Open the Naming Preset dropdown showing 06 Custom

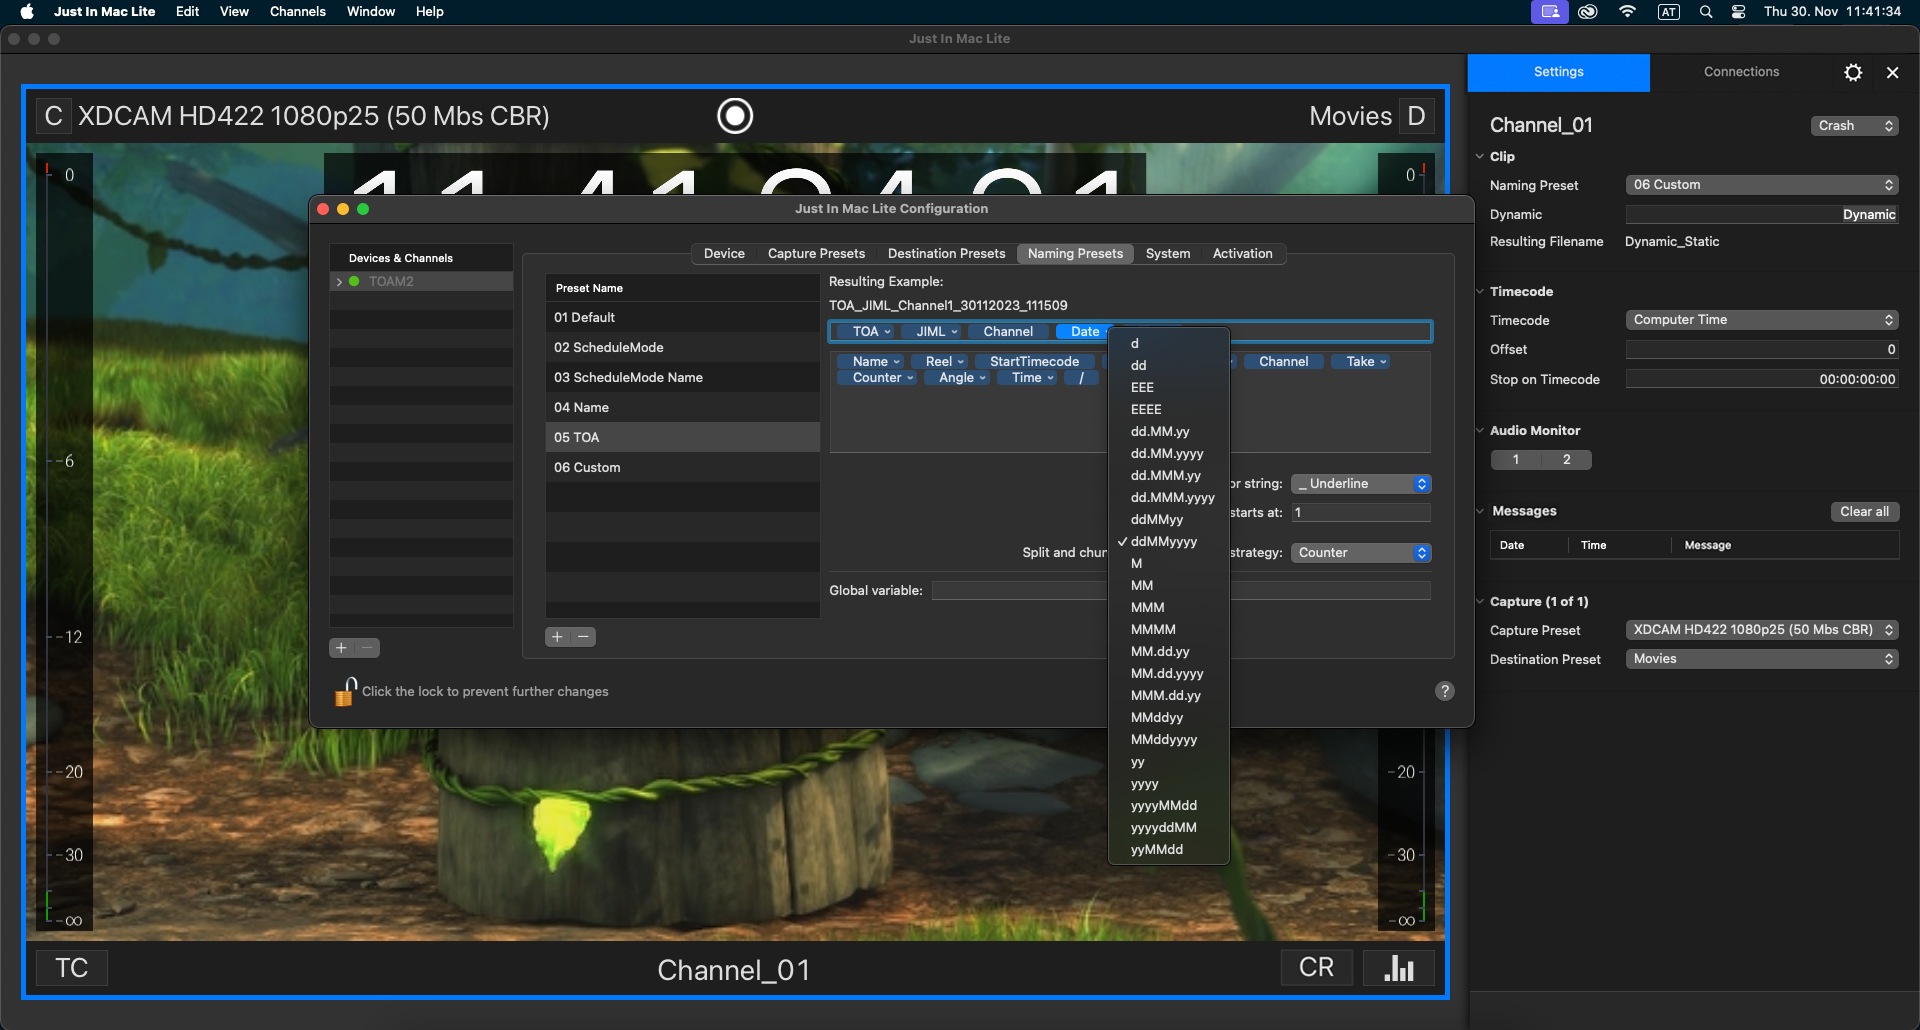point(1762,185)
